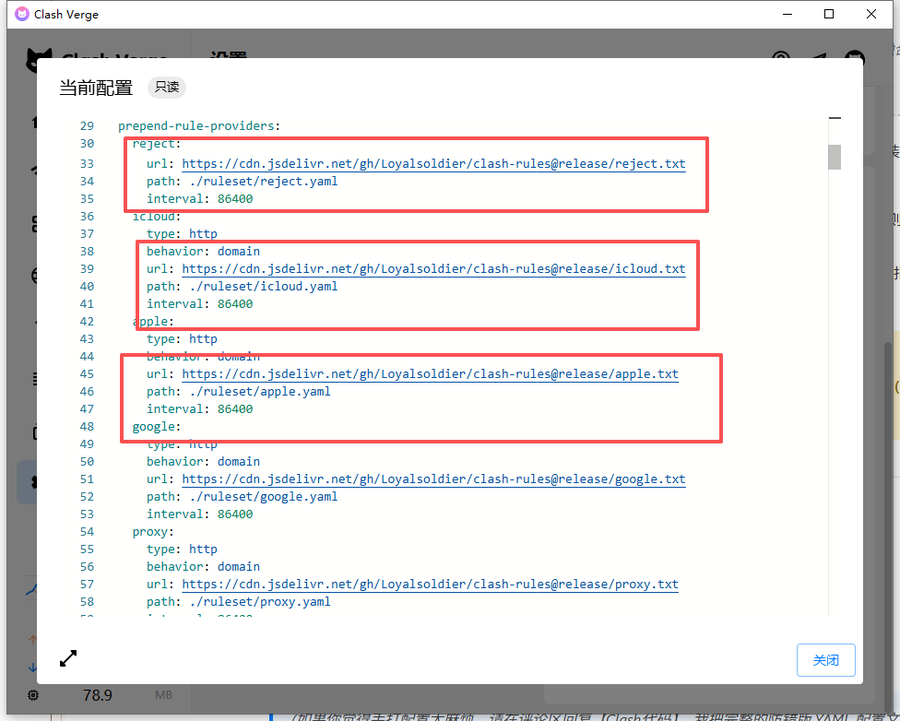
Task: Open the reject.txt rule URL
Action: 433,164
